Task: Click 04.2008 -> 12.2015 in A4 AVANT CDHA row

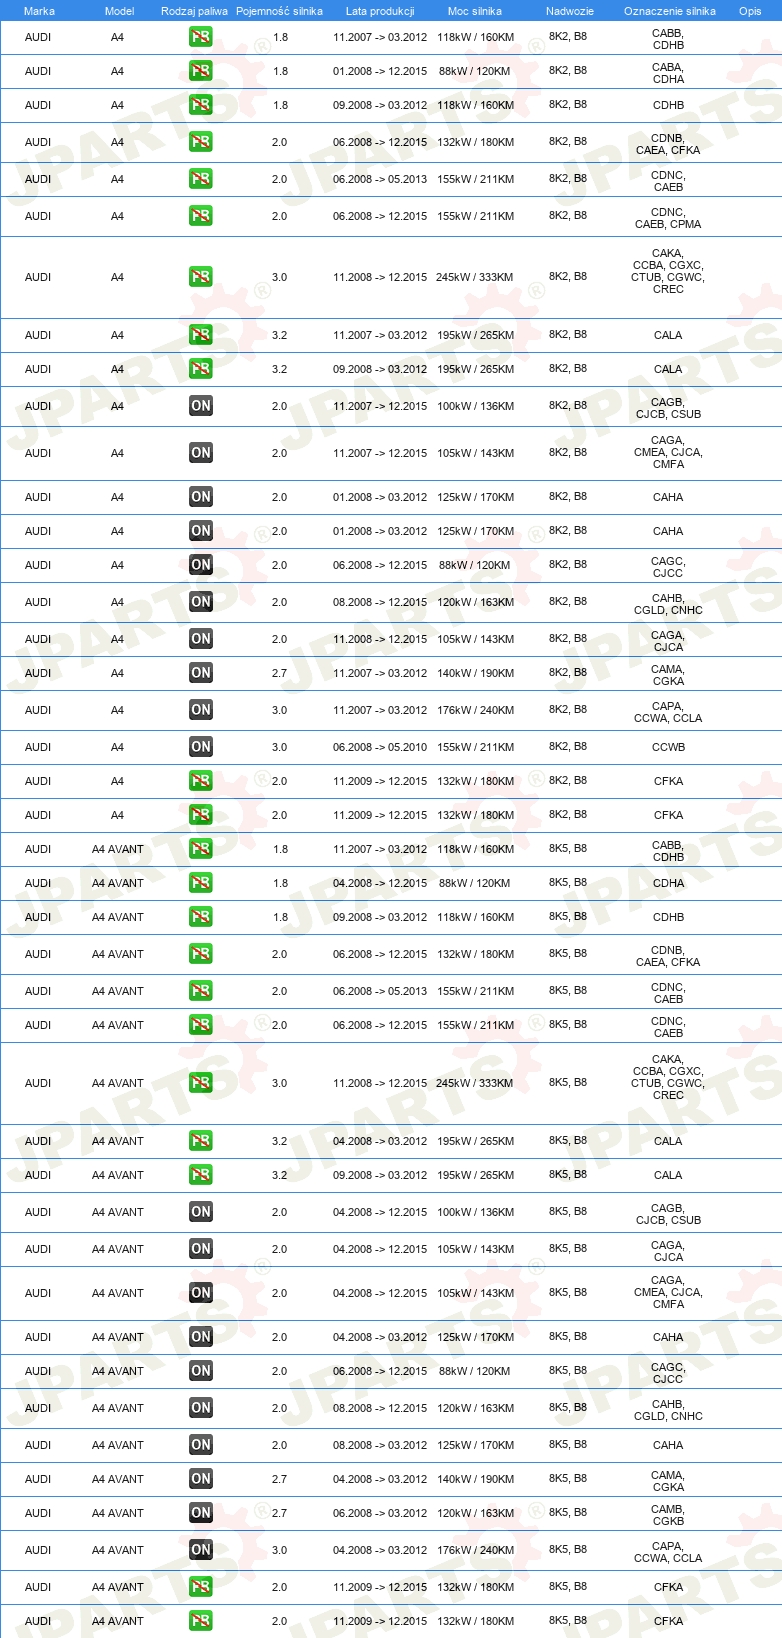Action: click(x=380, y=883)
